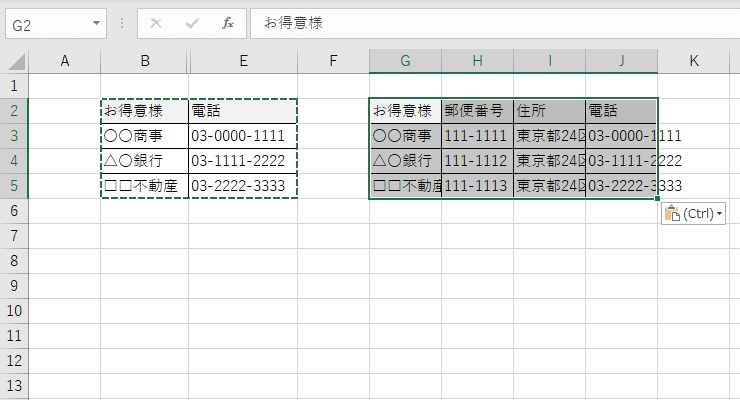Click cell I2 containing 住所
Screen dimensions: 740x400
pos(550,111)
